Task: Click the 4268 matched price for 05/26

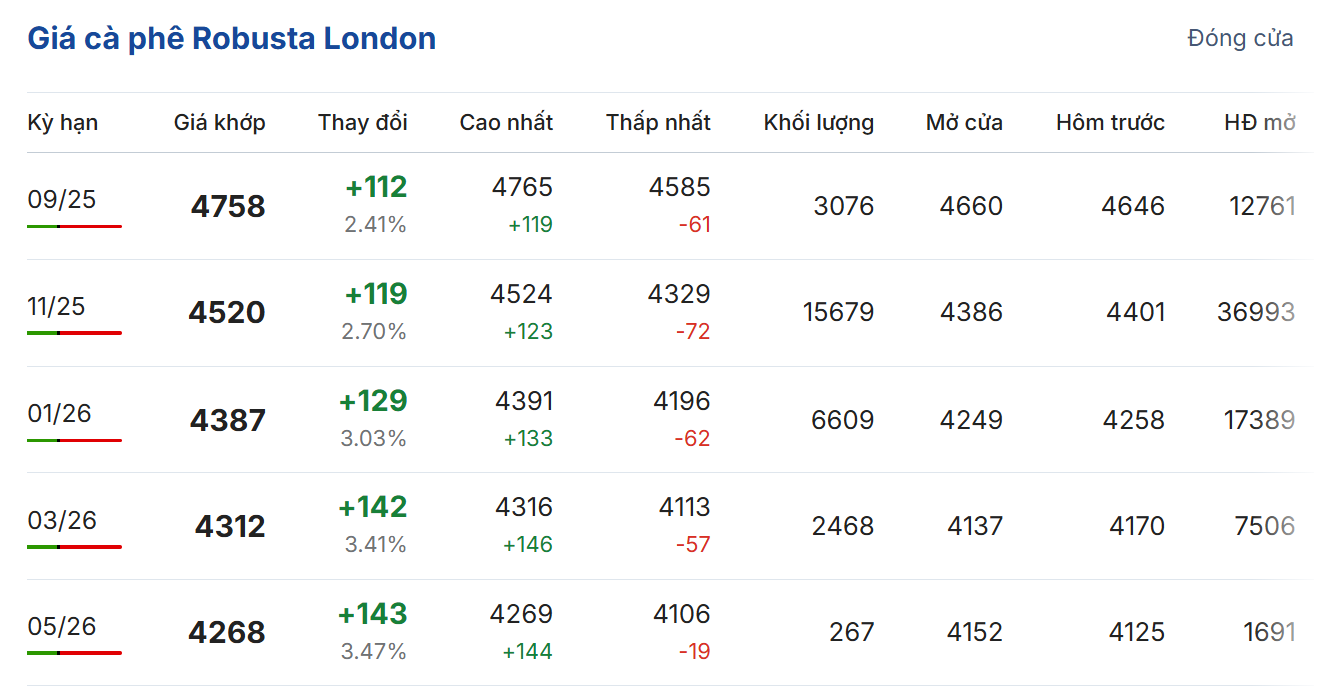Action: pos(227,633)
